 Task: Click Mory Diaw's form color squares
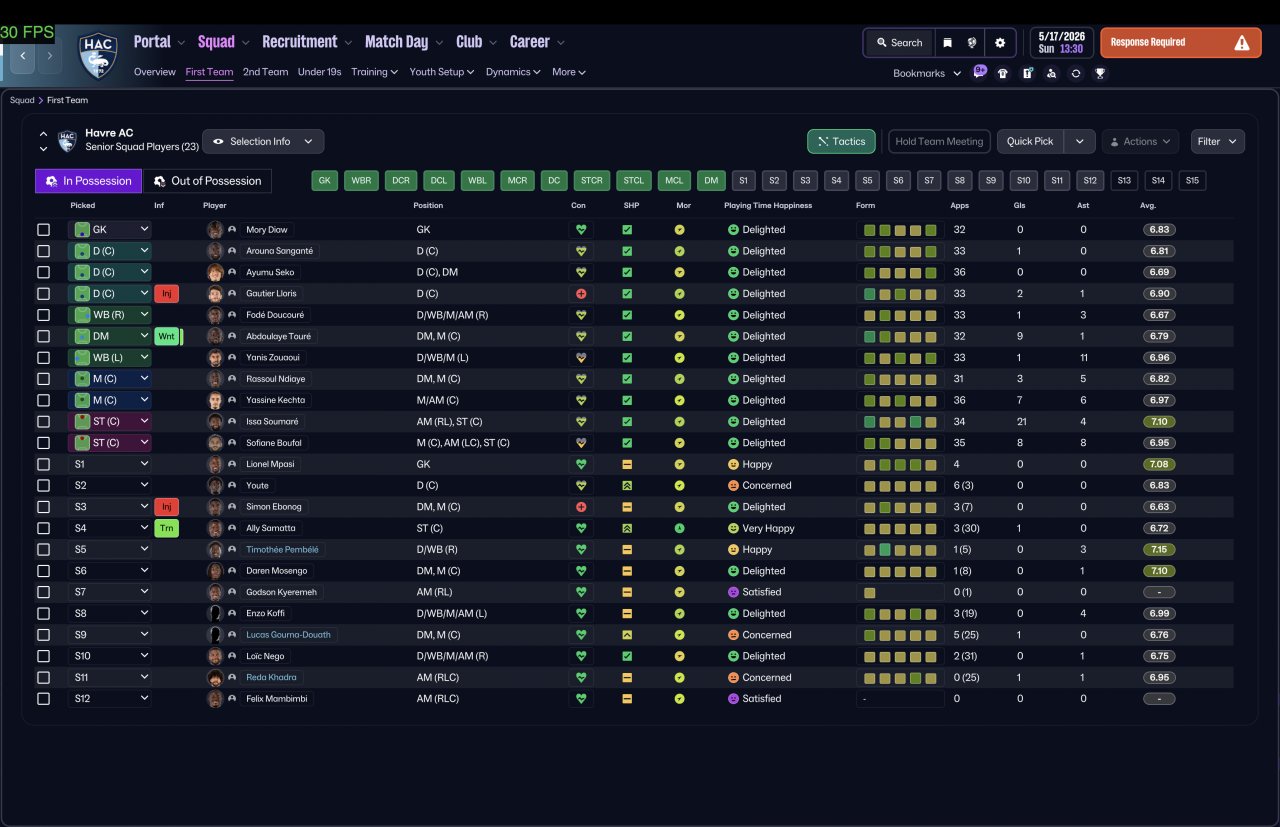[900, 230]
